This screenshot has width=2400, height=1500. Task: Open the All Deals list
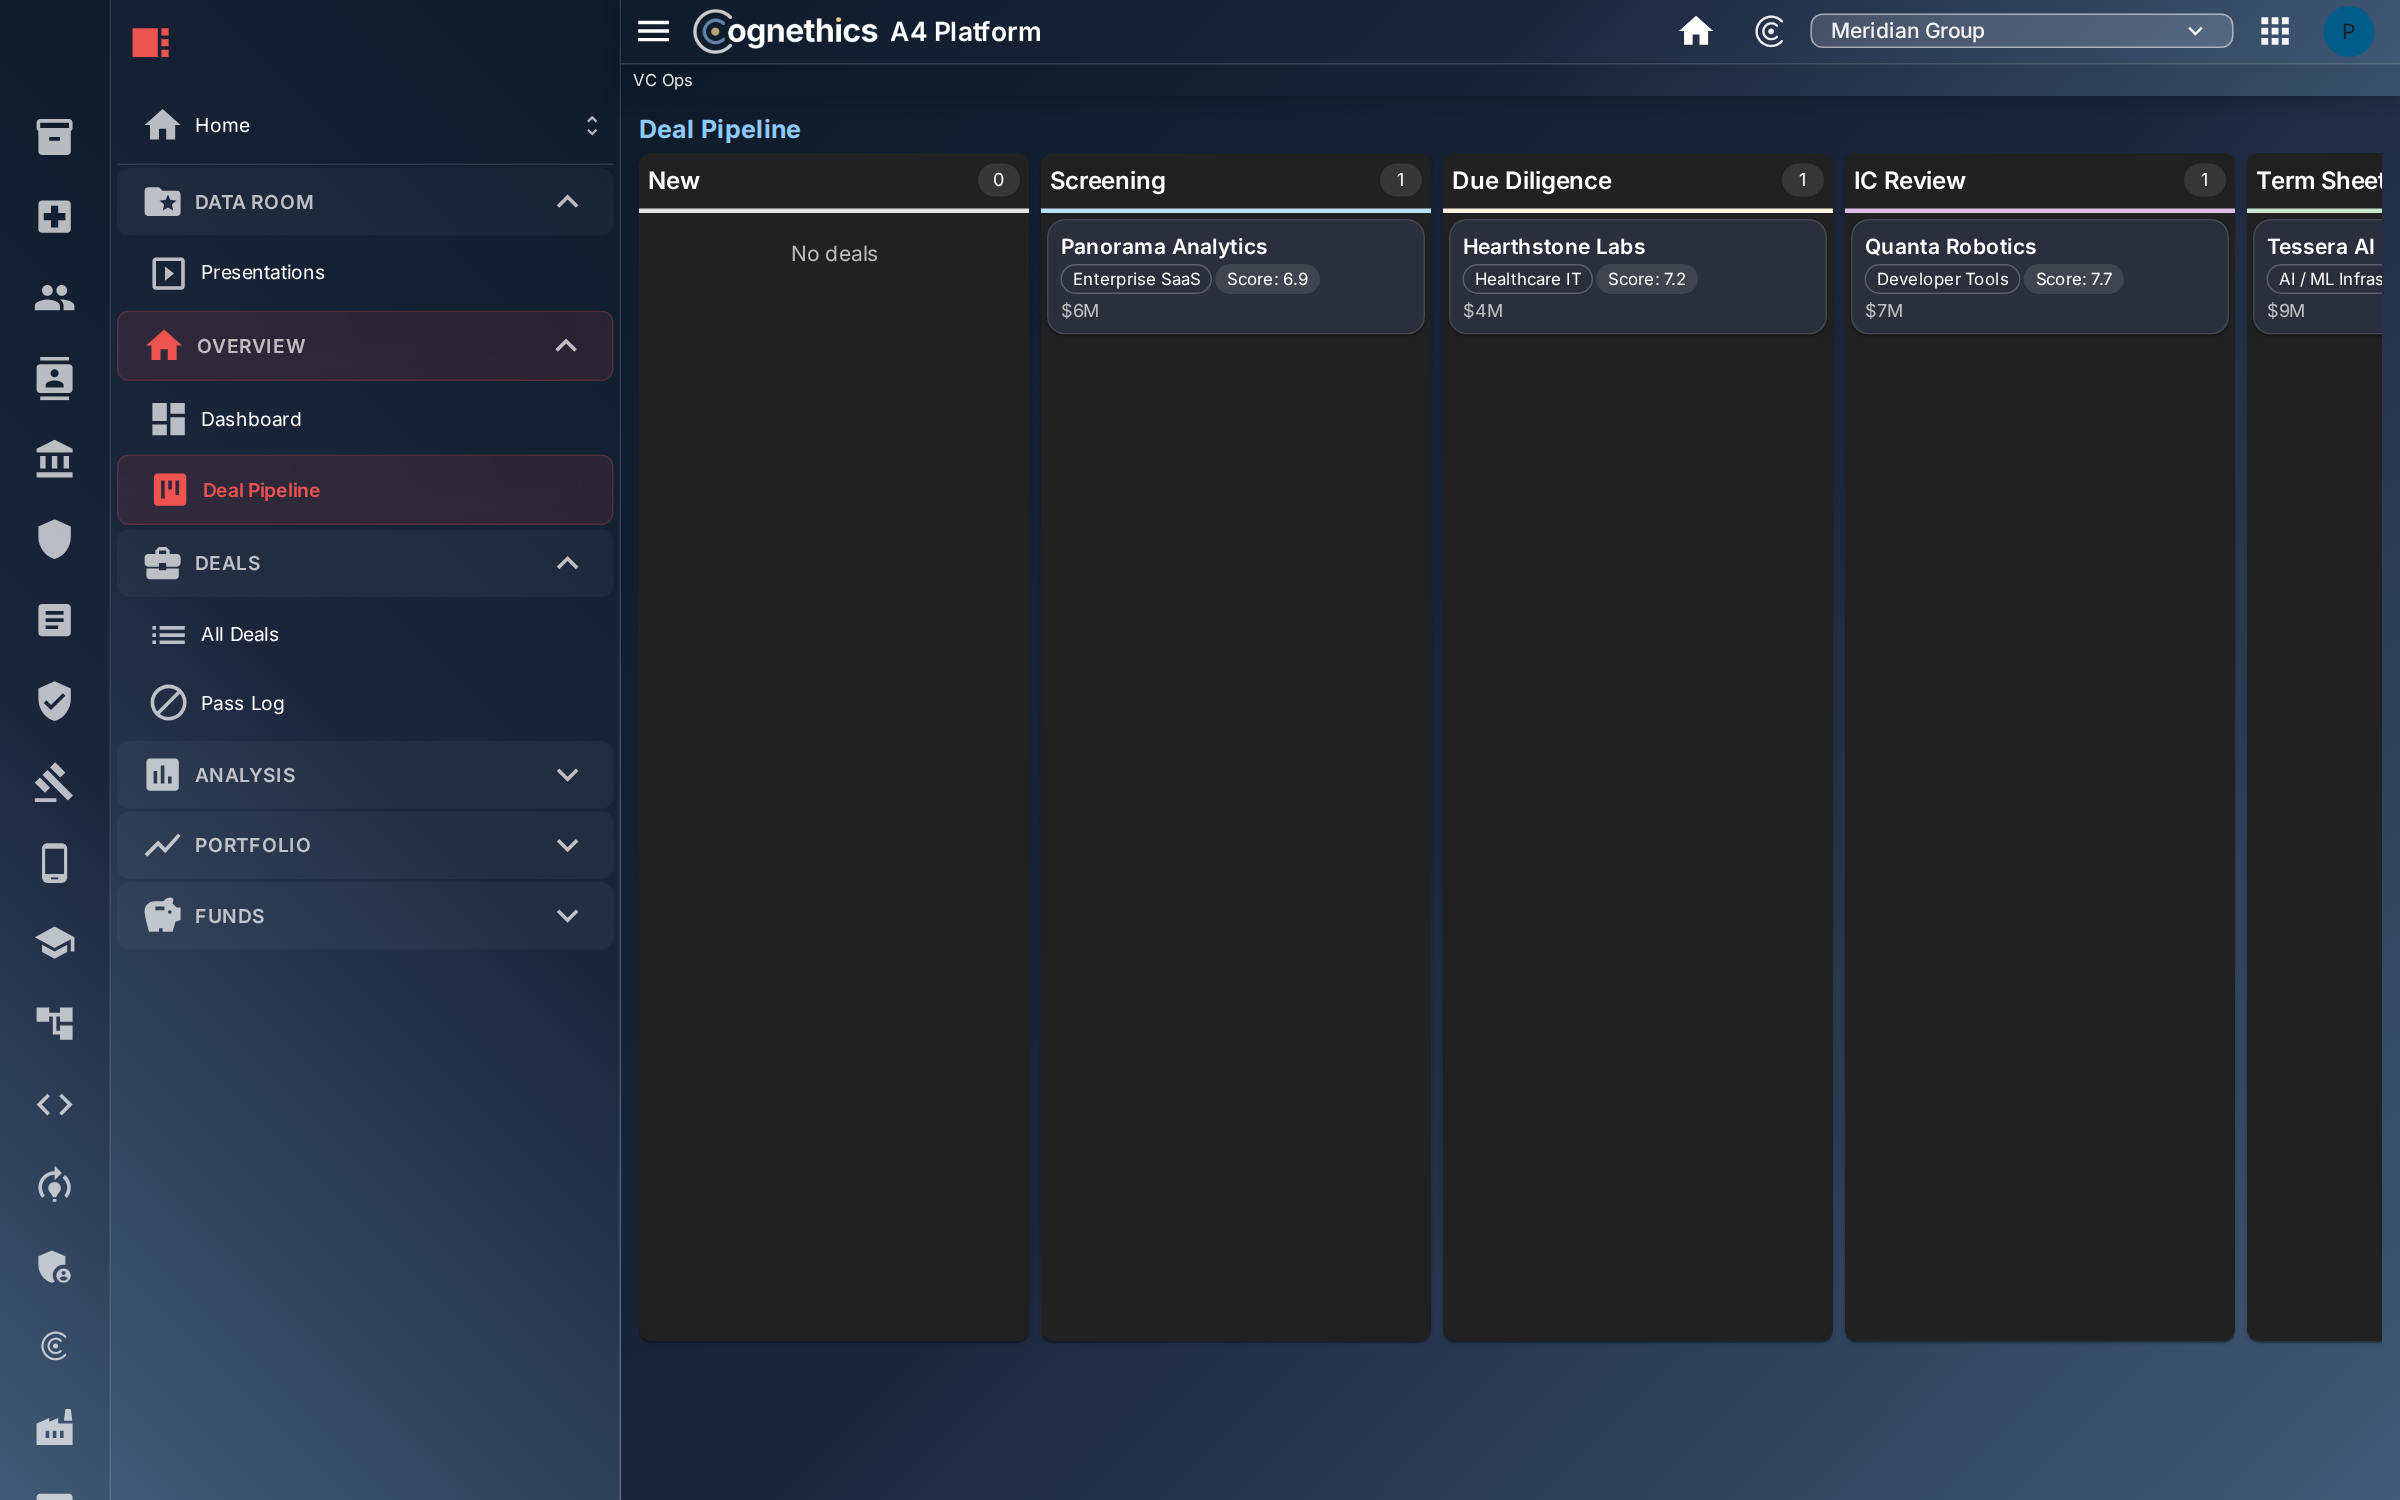[365, 634]
